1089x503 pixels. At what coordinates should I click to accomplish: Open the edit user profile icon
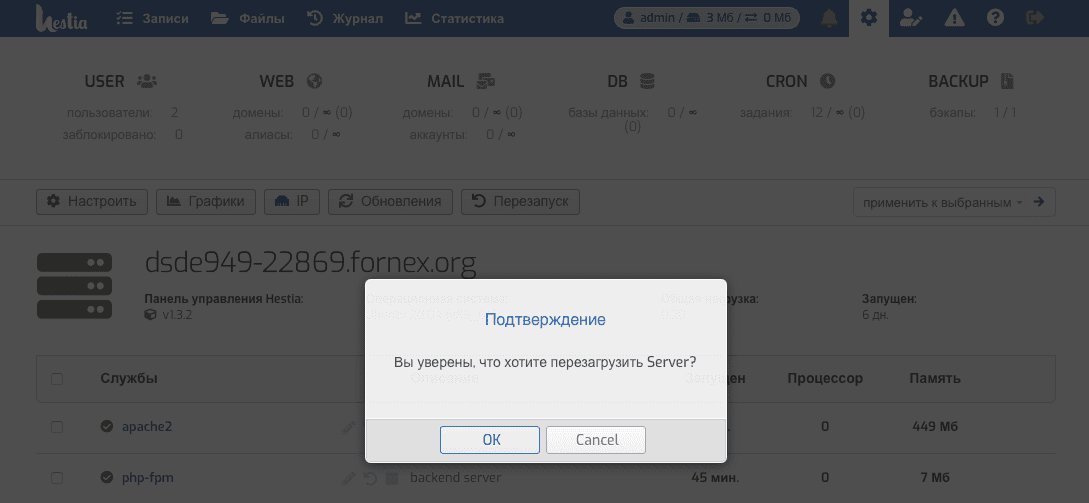911,19
